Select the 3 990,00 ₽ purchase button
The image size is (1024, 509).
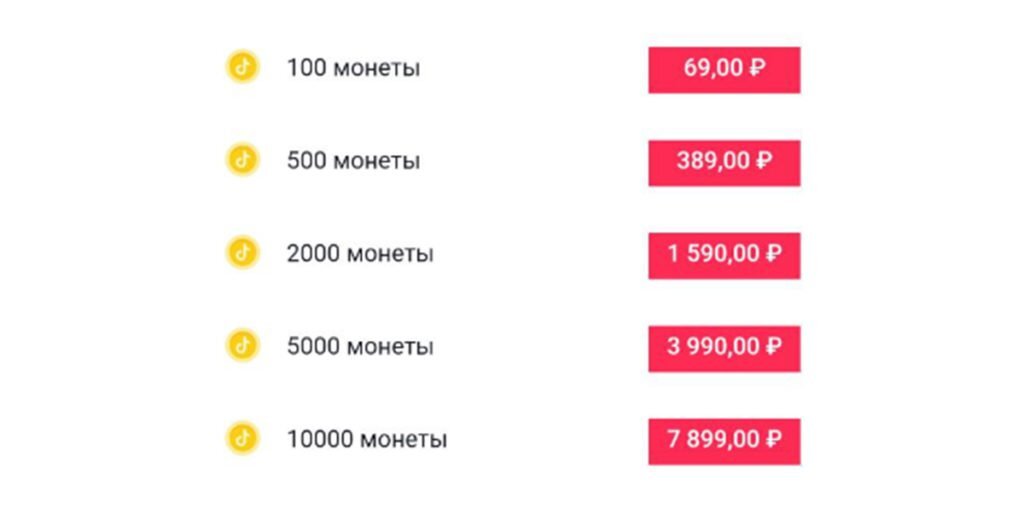(x=724, y=348)
